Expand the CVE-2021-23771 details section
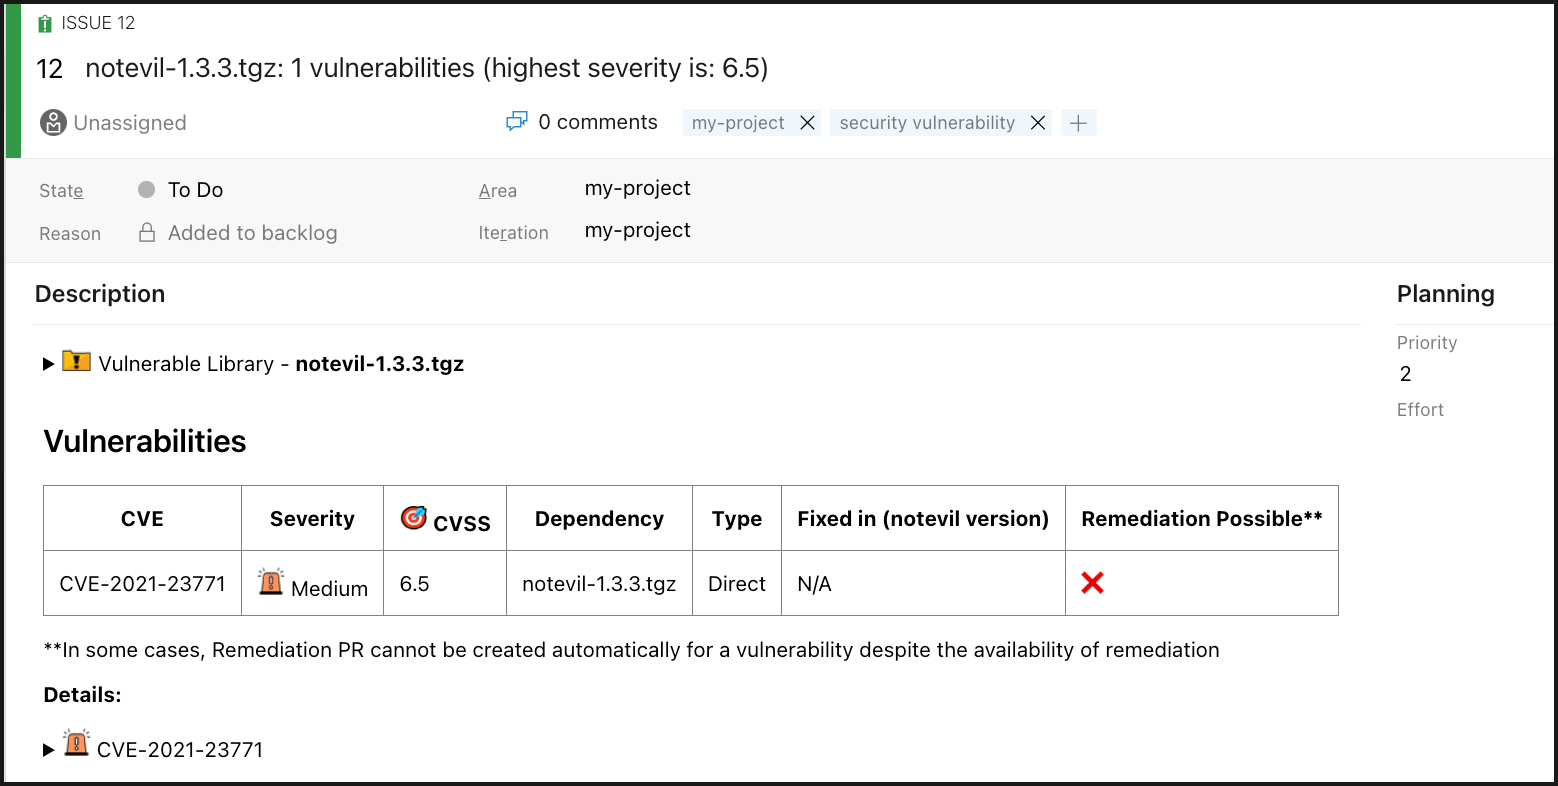 tap(48, 750)
